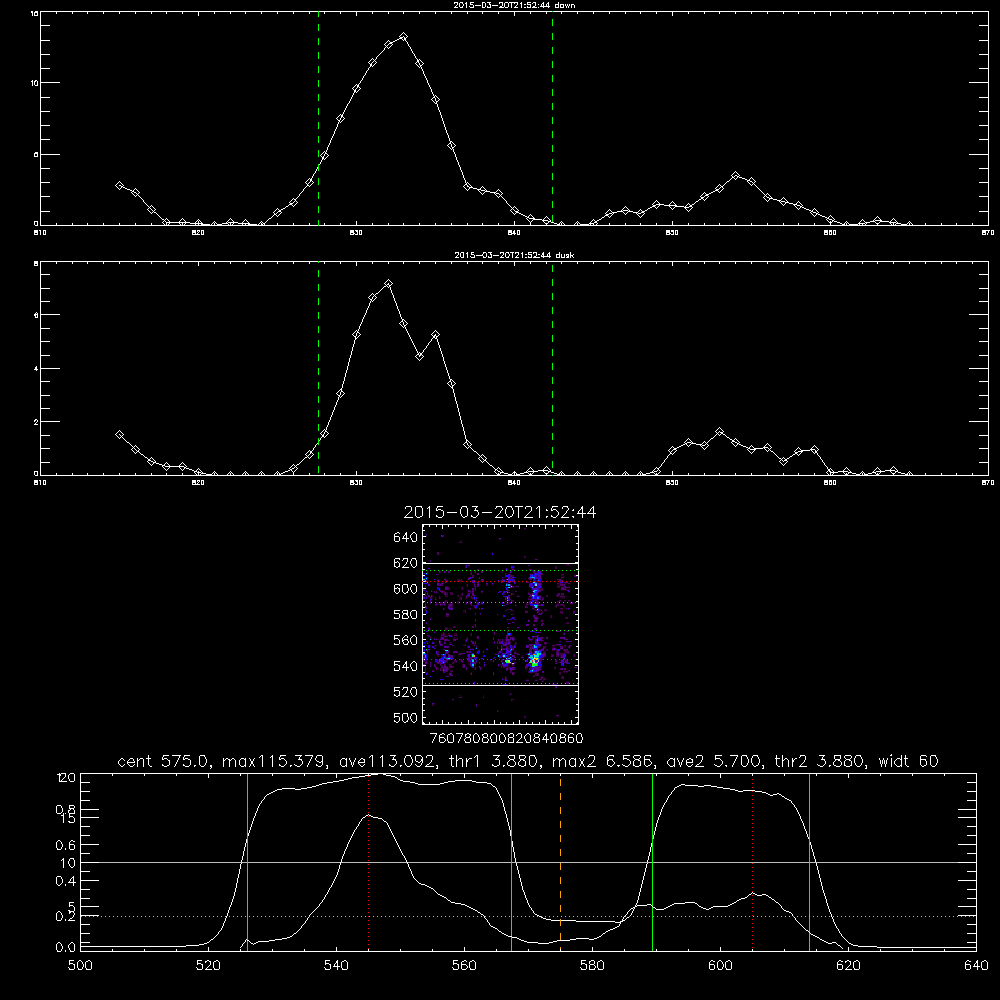Click the 'thr1 3.880' text
This screenshot has height=1000, width=1000.
(496, 761)
